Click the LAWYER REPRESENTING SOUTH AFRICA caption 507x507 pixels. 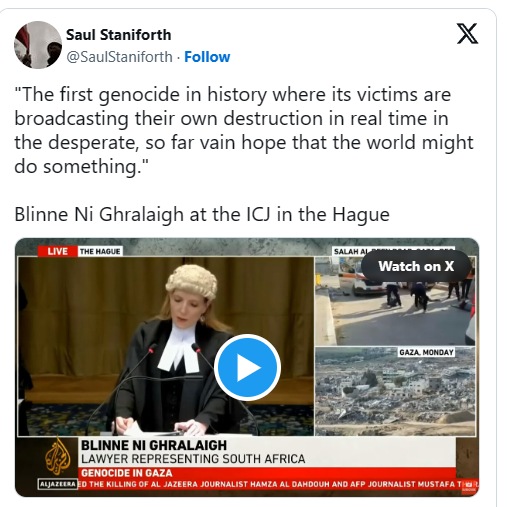[x=193, y=459]
